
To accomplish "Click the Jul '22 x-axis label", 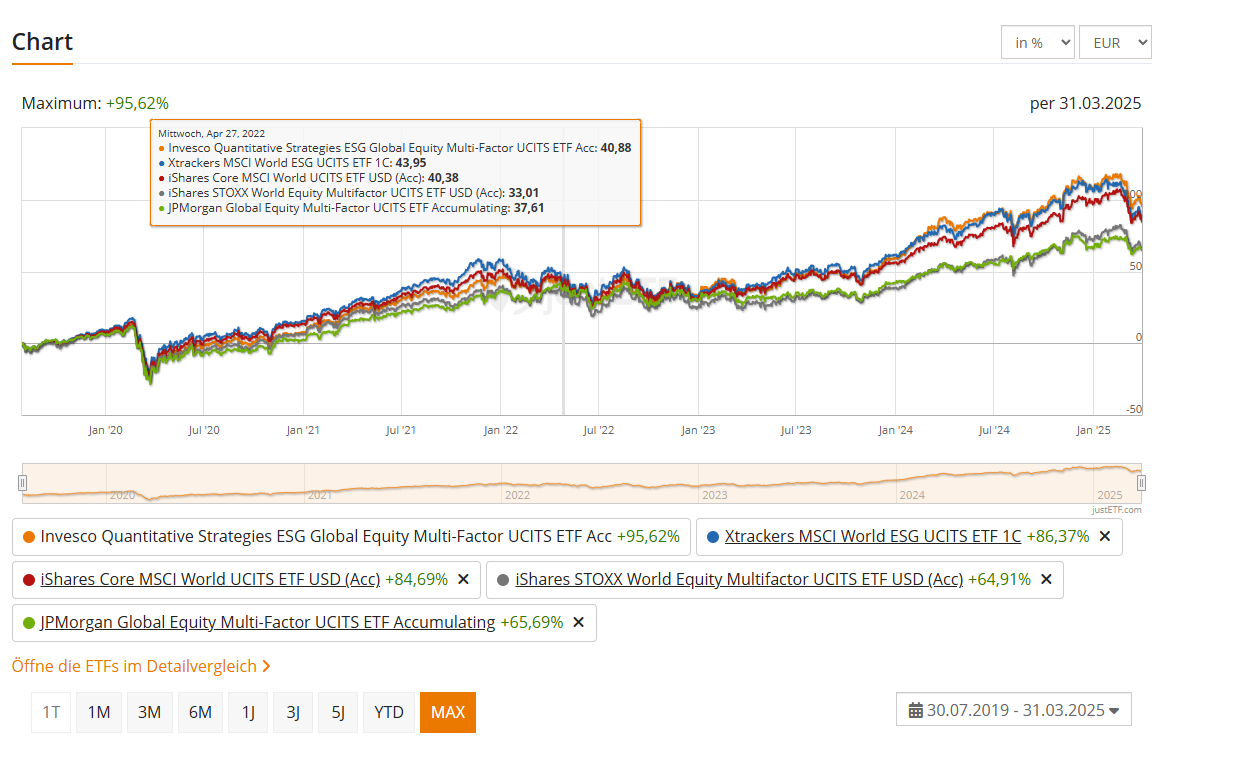I will coord(598,430).
